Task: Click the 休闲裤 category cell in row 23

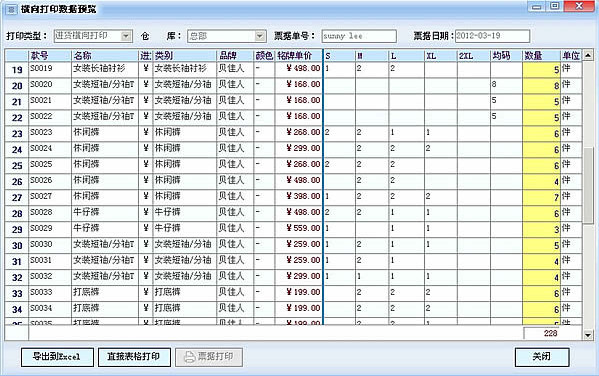Action: [x=185, y=133]
